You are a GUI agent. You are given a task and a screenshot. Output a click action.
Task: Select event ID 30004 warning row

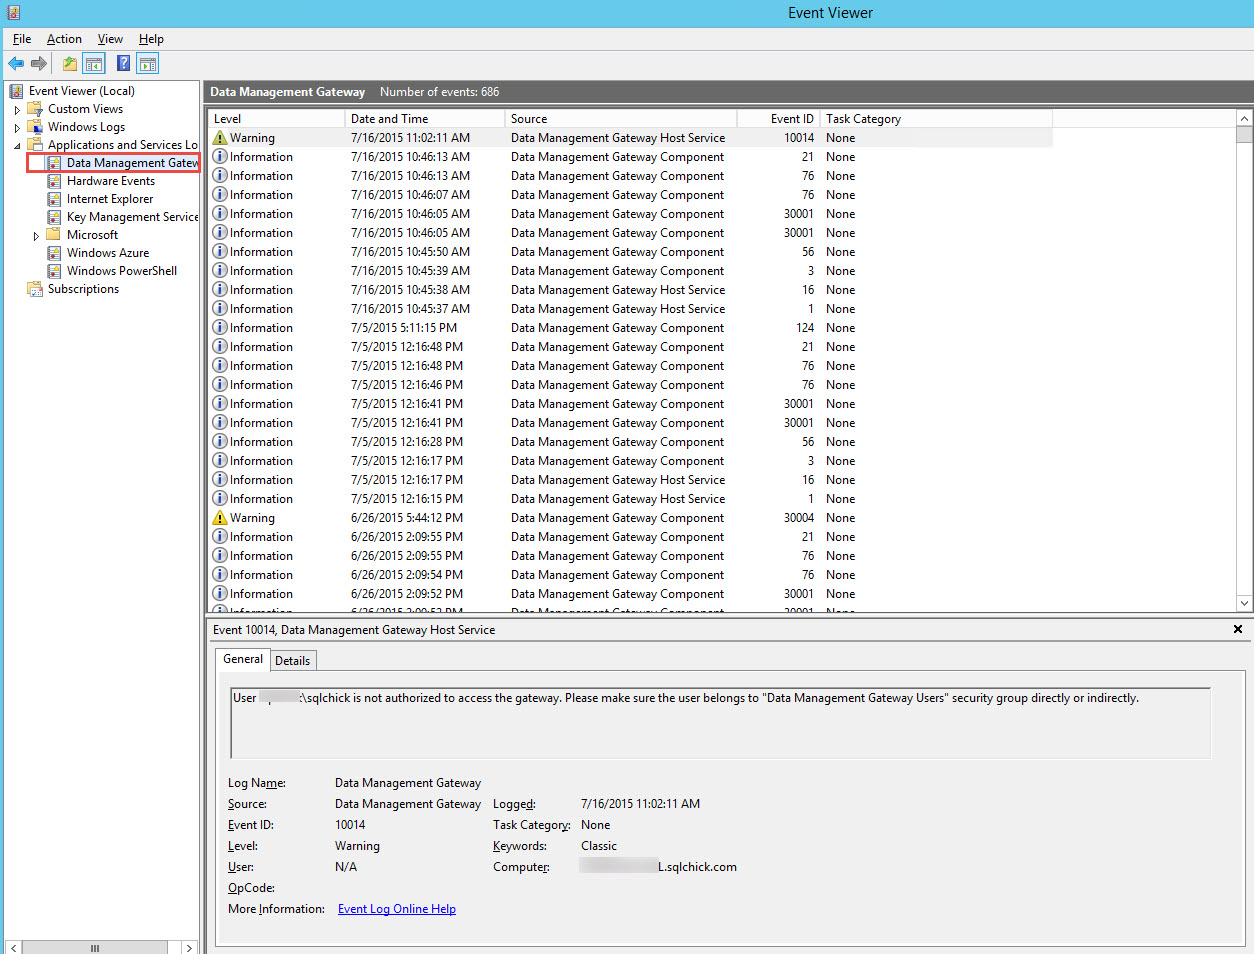[630, 518]
